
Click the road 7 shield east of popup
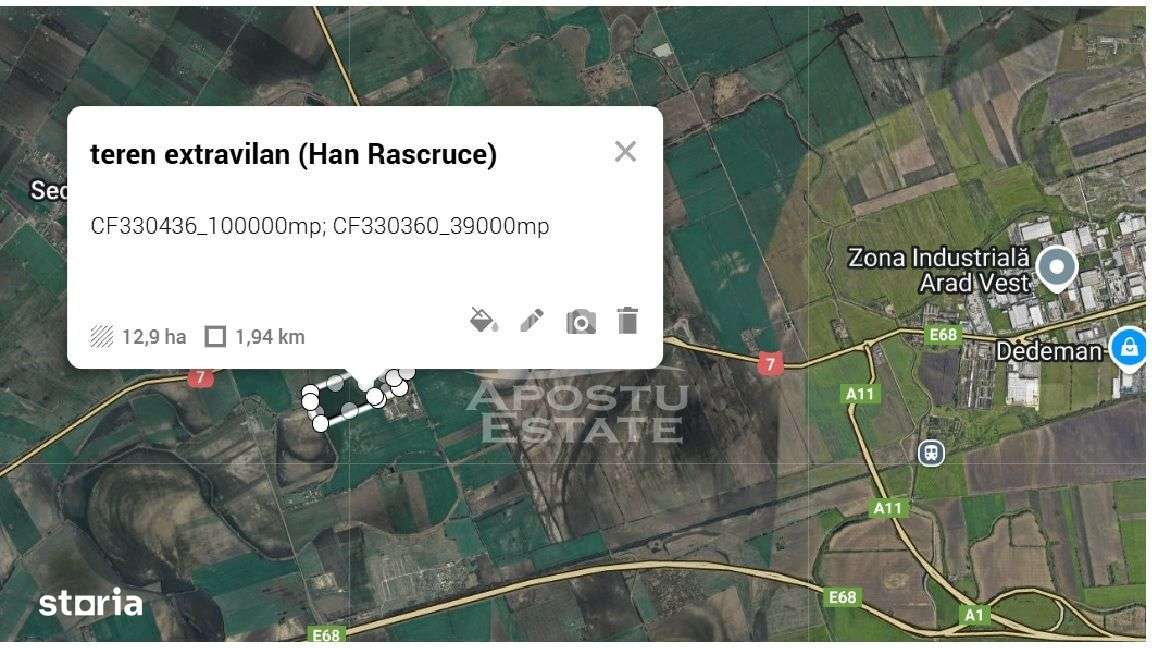click(770, 363)
